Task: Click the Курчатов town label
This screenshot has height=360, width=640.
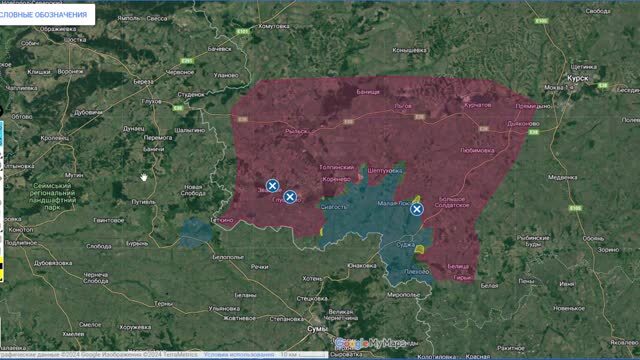Action: [x=478, y=105]
